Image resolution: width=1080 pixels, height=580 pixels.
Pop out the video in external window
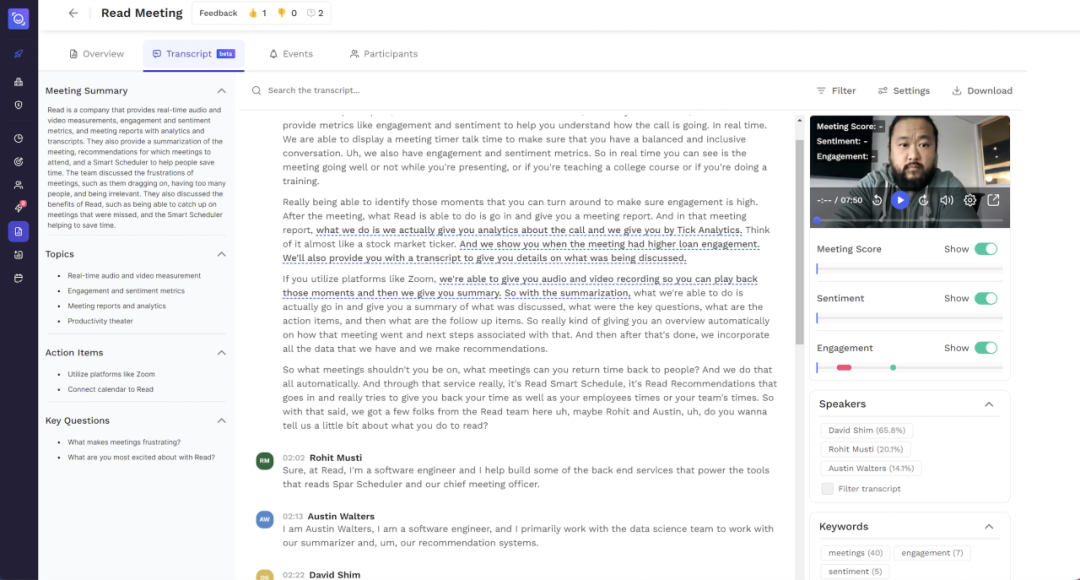[x=993, y=200]
